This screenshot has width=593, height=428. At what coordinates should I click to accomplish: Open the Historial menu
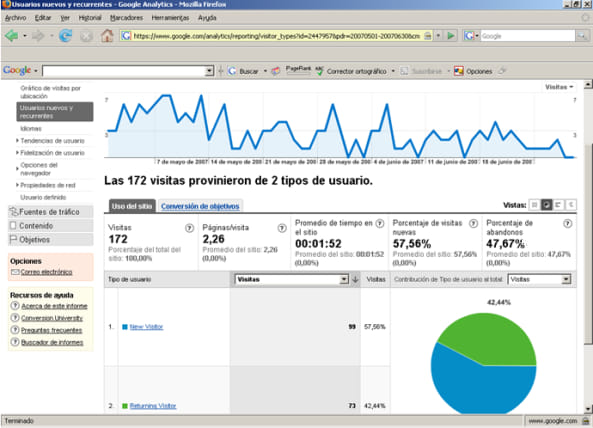90,18
